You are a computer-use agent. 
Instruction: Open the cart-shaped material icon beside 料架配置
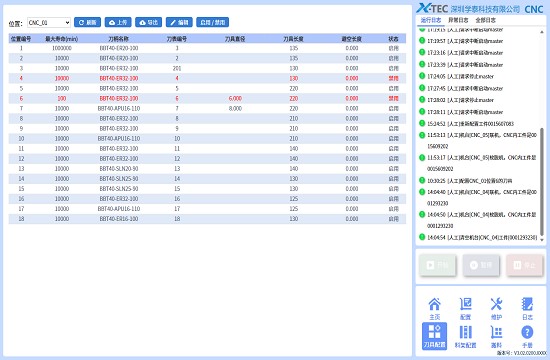click(x=496, y=336)
